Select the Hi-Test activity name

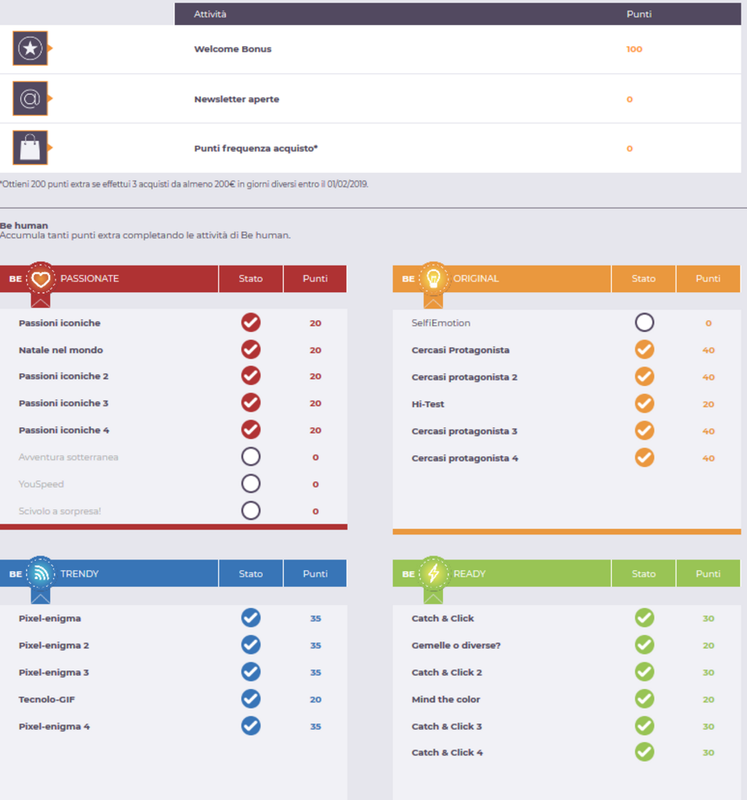[428, 404]
